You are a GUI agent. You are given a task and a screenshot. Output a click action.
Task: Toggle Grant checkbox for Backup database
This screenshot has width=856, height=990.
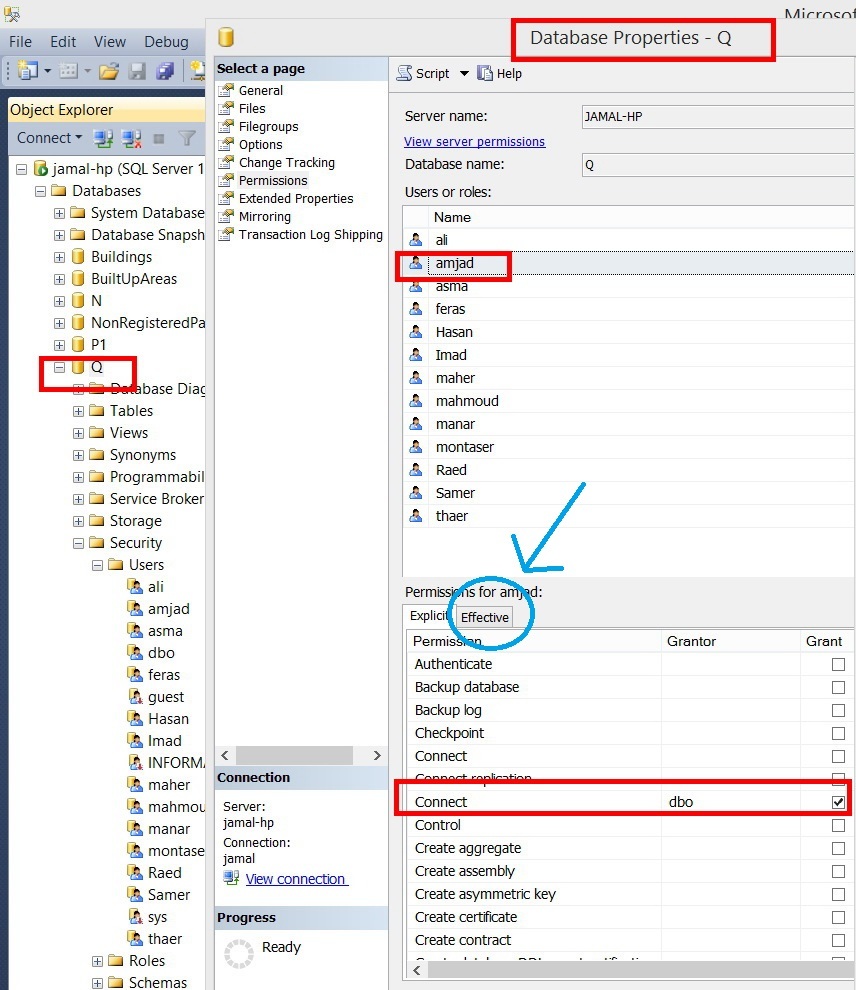(x=838, y=687)
